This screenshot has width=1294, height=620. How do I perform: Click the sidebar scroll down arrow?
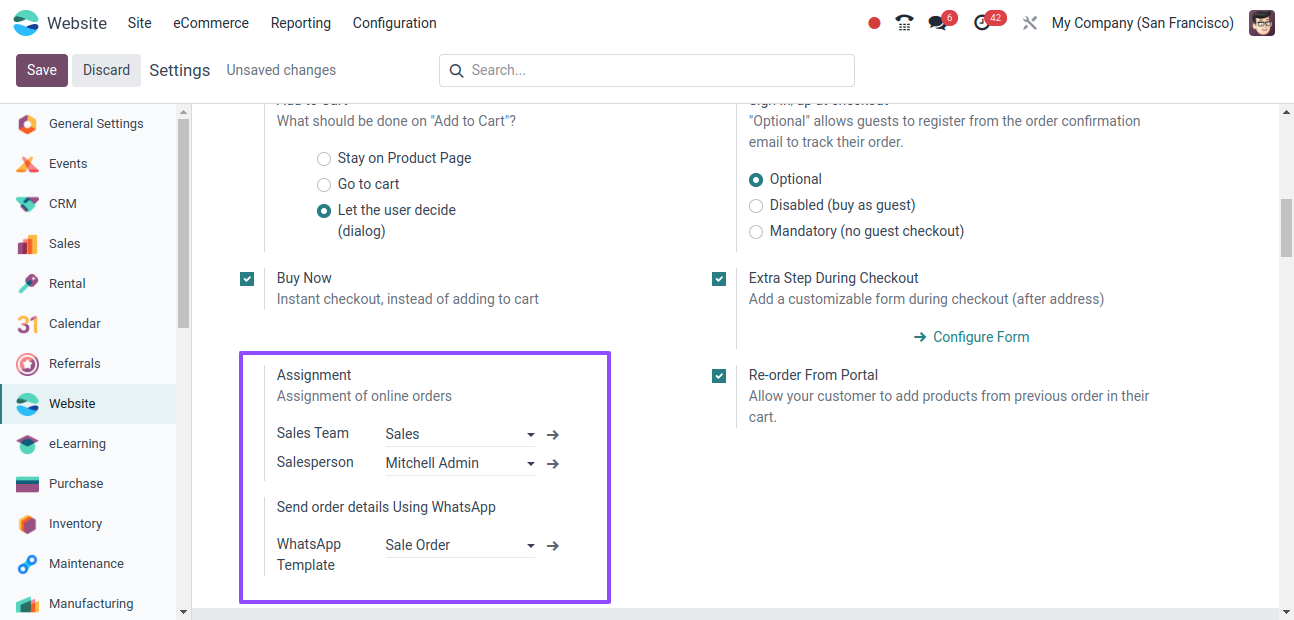point(183,611)
